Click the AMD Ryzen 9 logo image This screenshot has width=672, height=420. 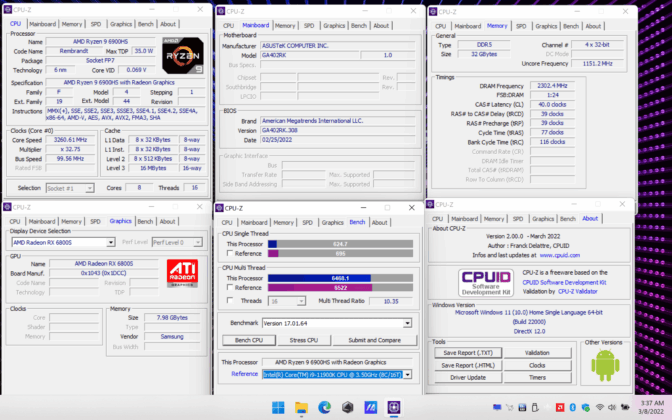click(x=183, y=55)
